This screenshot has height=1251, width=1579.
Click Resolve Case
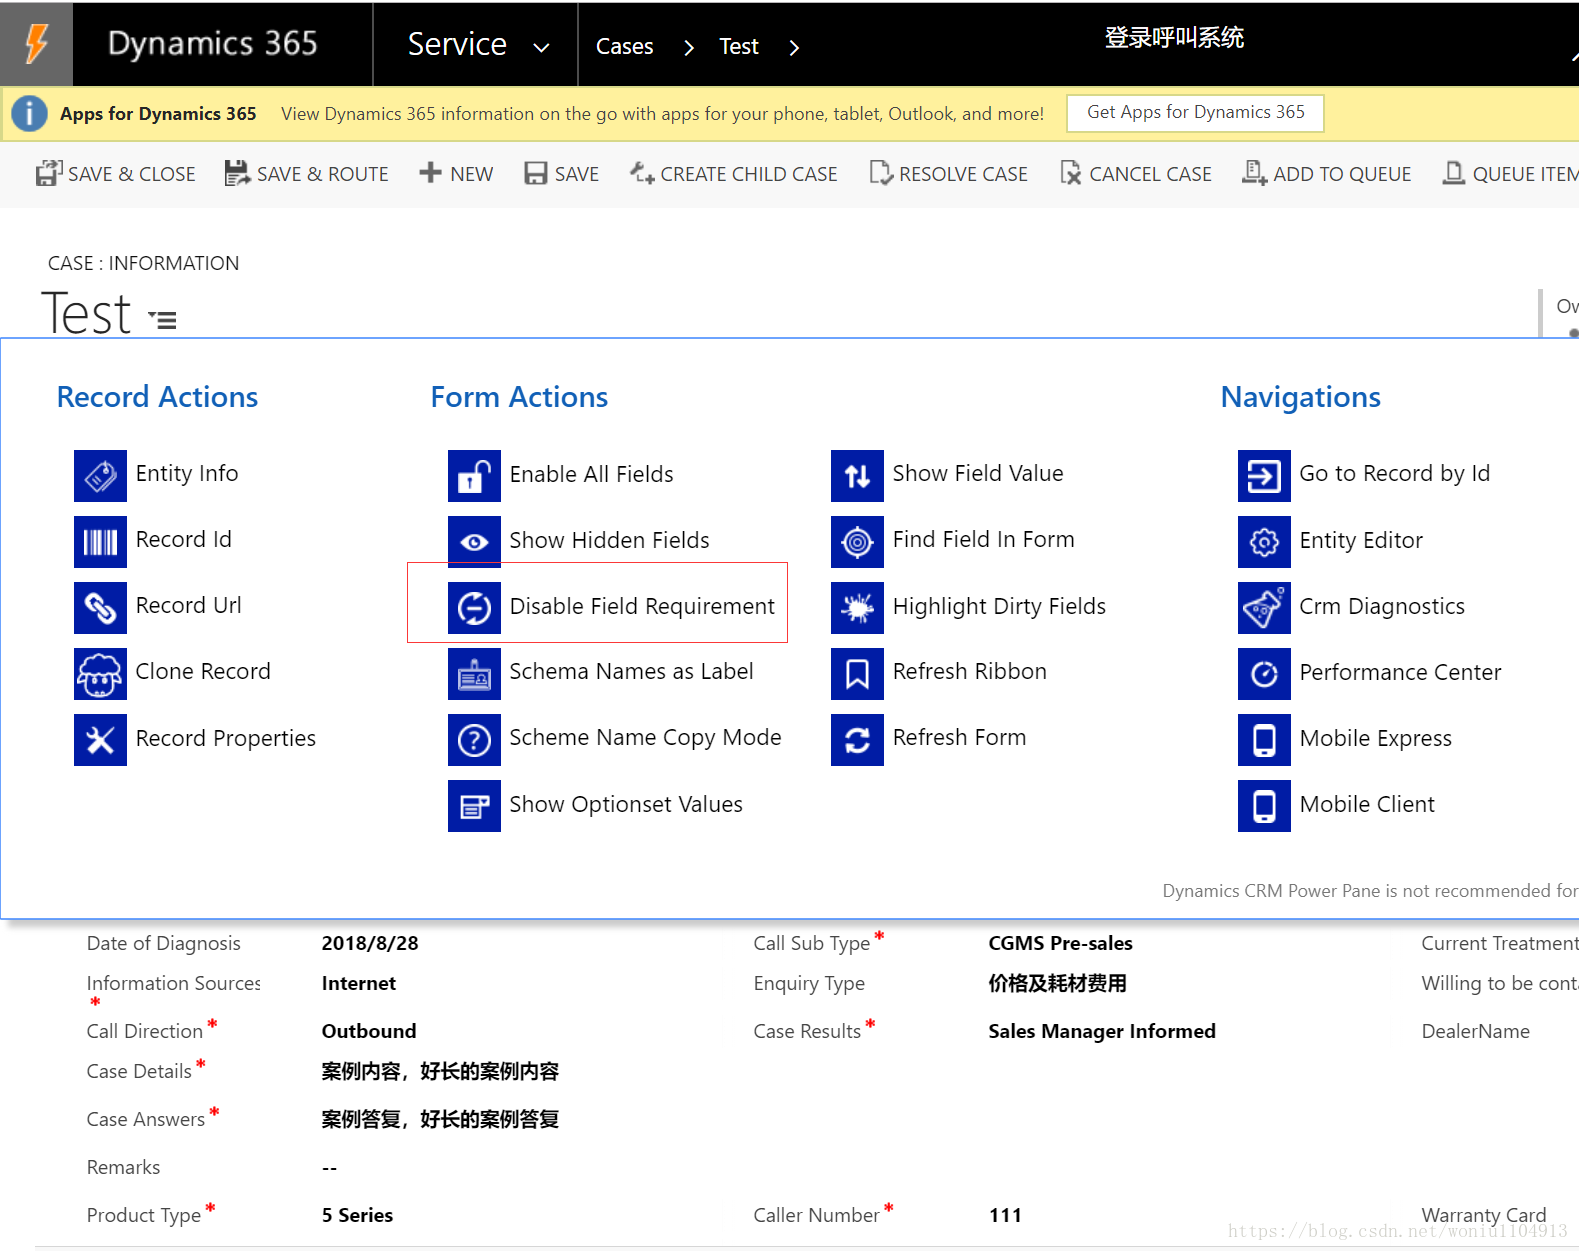pos(949,174)
